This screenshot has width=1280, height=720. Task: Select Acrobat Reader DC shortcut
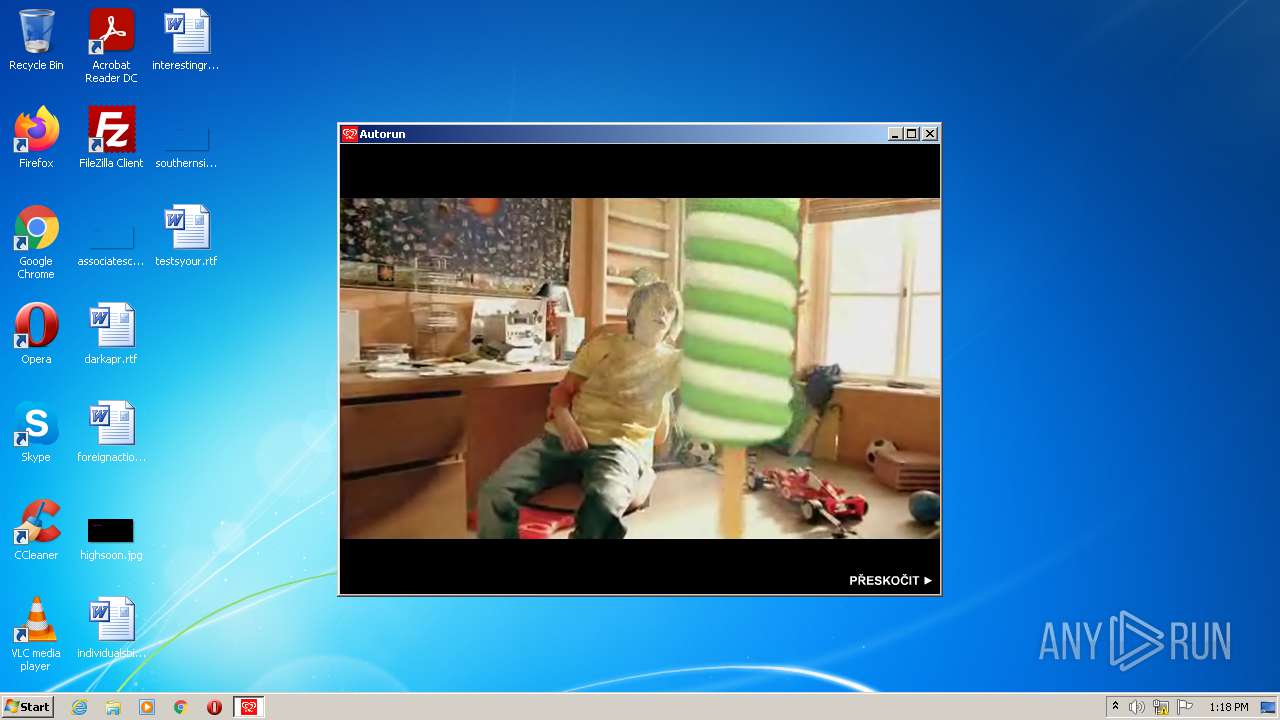point(111,46)
